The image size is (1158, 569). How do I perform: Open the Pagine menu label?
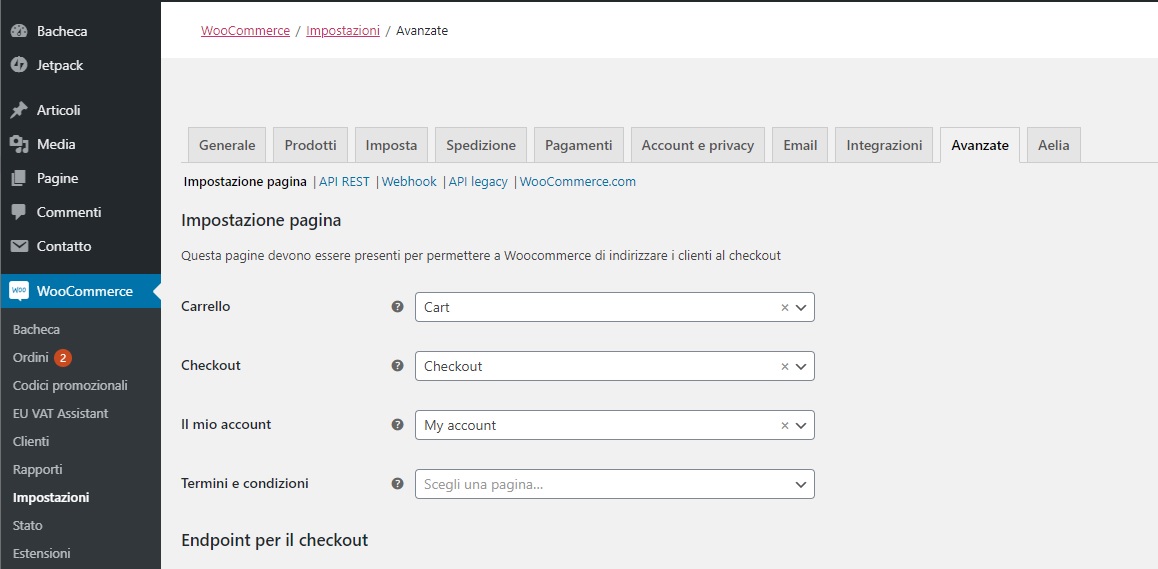[x=58, y=178]
